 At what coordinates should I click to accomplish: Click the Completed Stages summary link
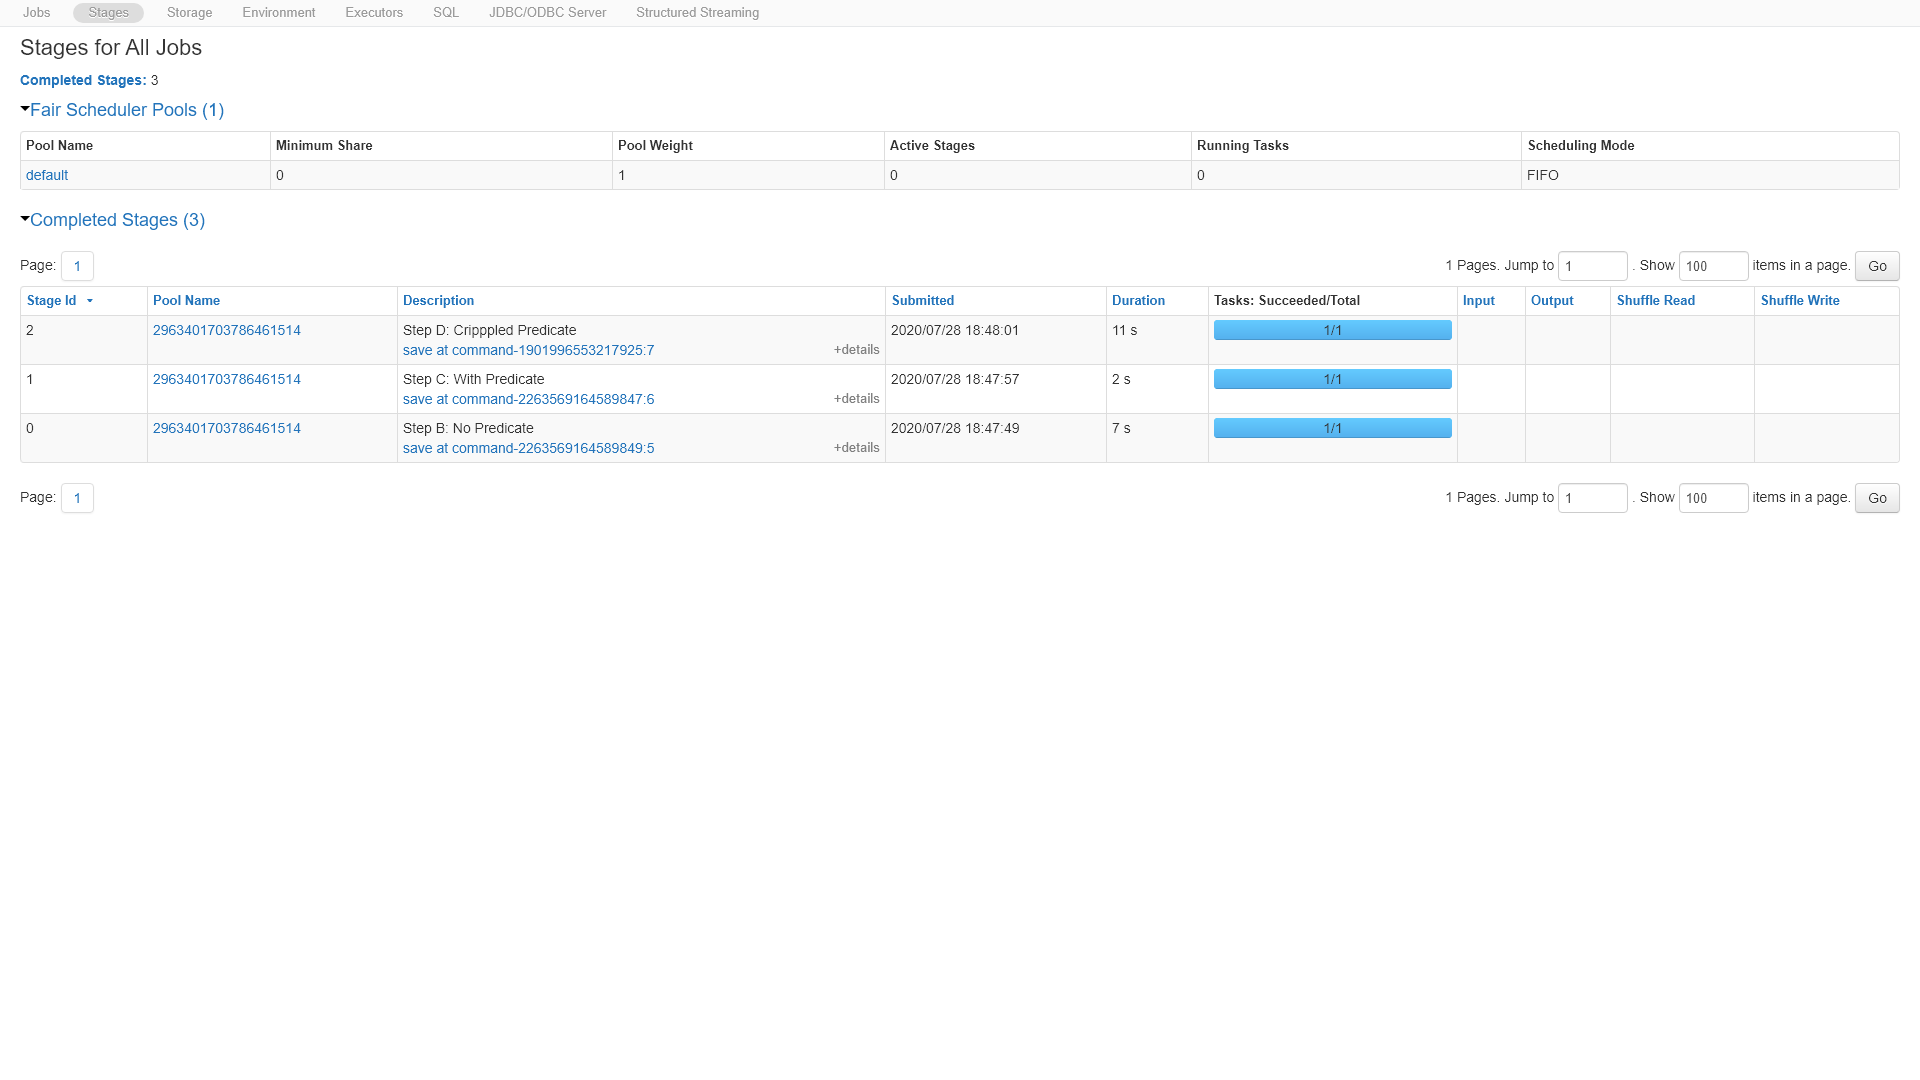click(x=83, y=80)
